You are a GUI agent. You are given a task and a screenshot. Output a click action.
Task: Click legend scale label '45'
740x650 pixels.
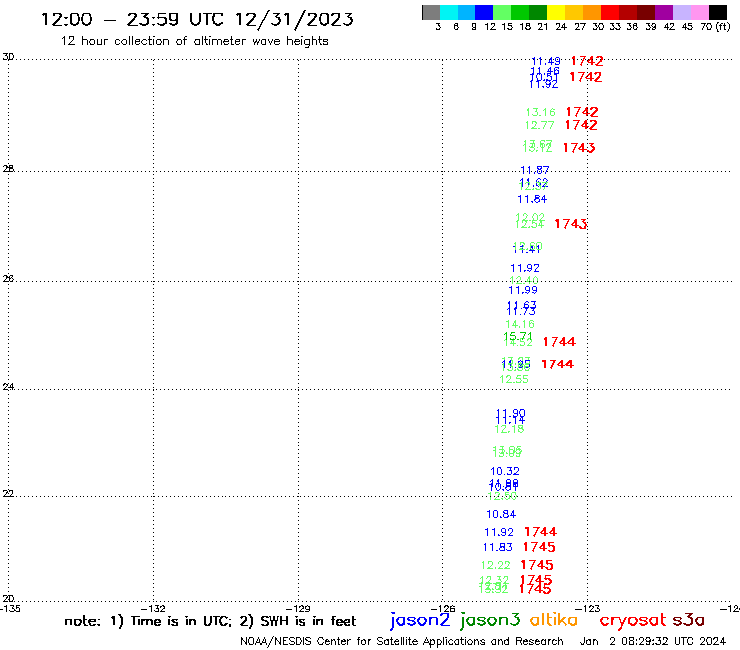tap(687, 27)
